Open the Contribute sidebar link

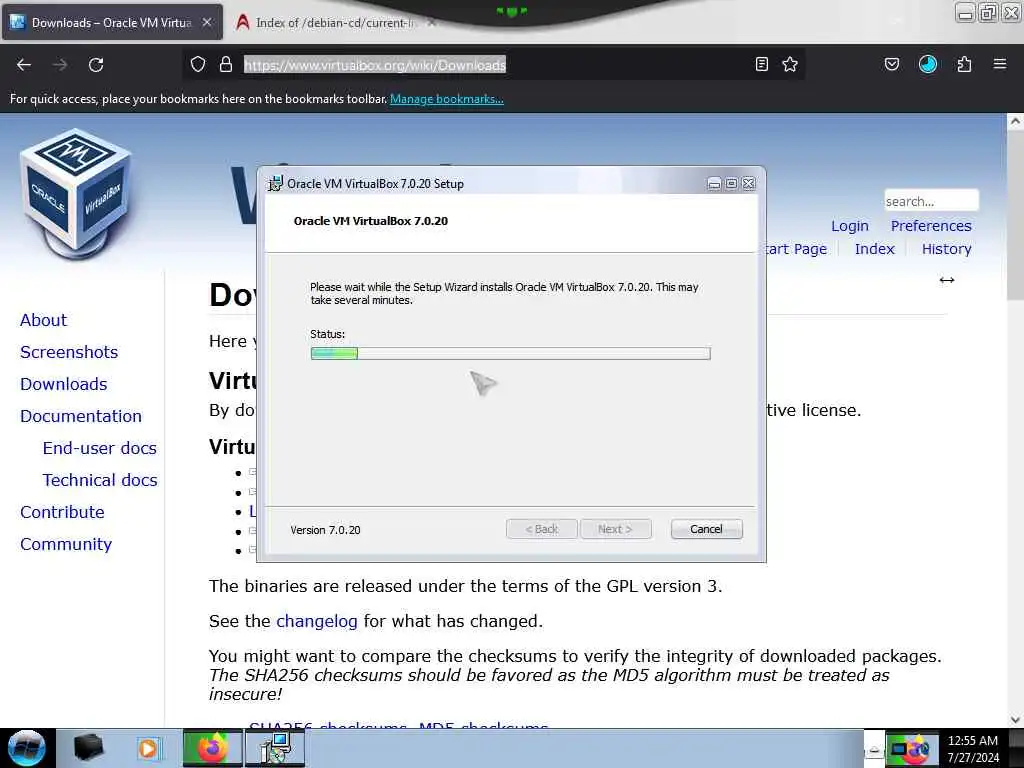tap(62, 512)
